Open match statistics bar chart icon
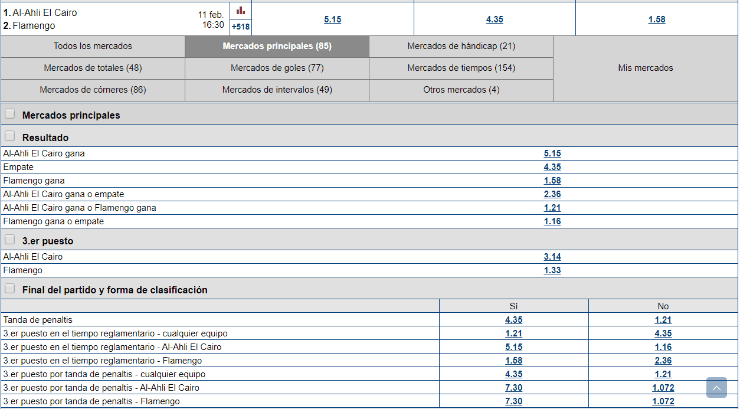The image size is (740, 409). click(x=240, y=10)
